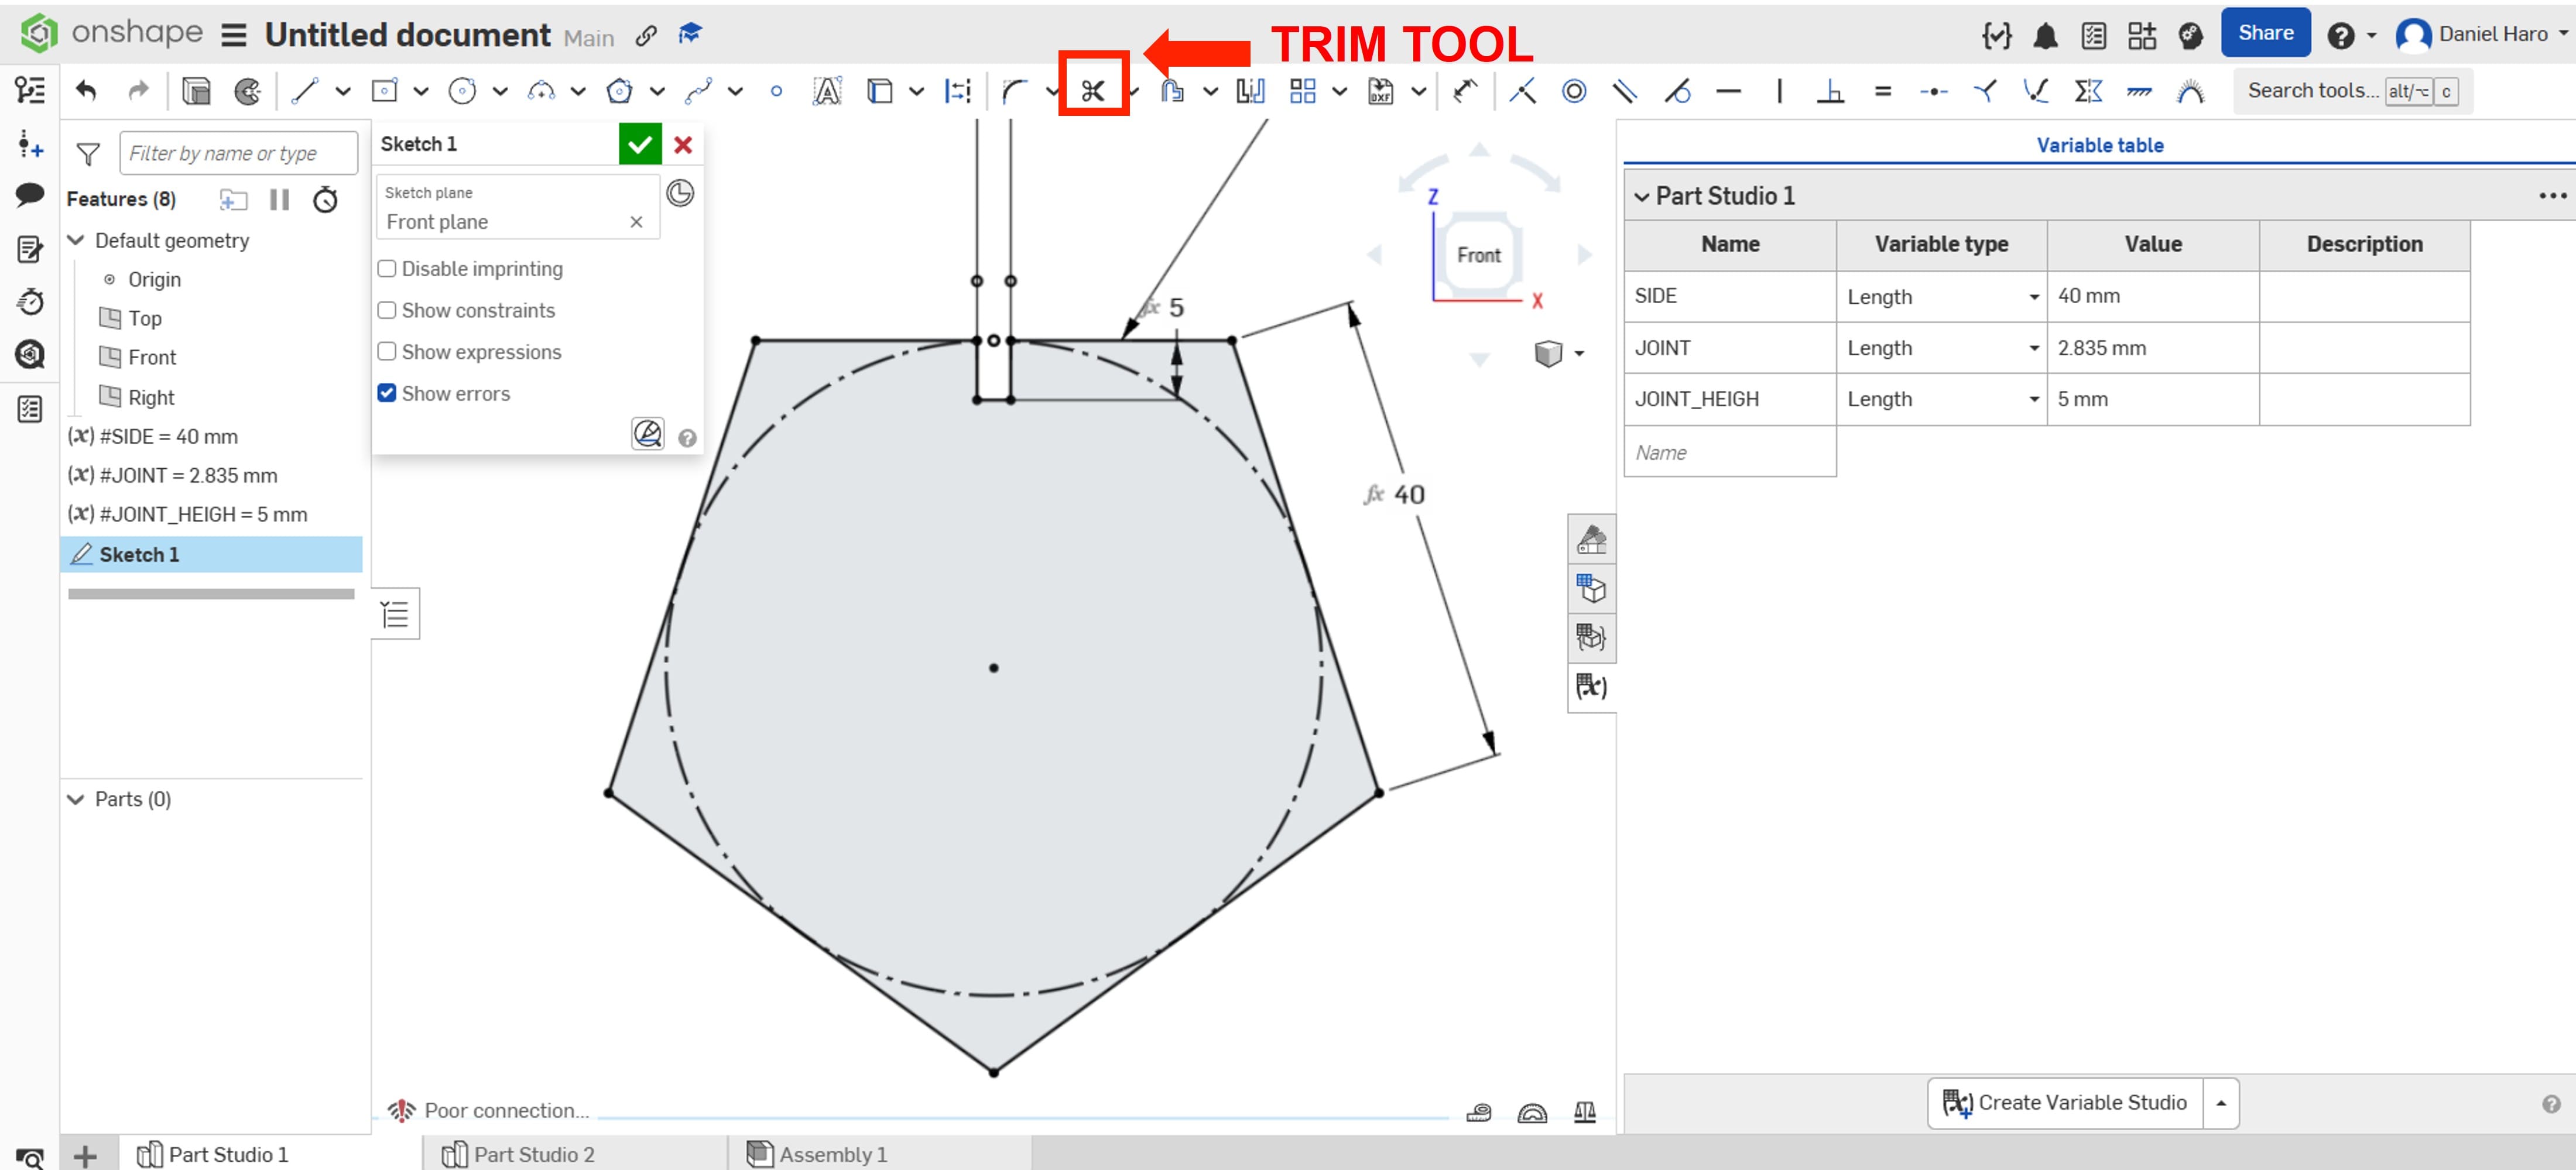The image size is (2576, 1170).
Task: Click the Concentric constraint icon
Action: coord(1573,92)
